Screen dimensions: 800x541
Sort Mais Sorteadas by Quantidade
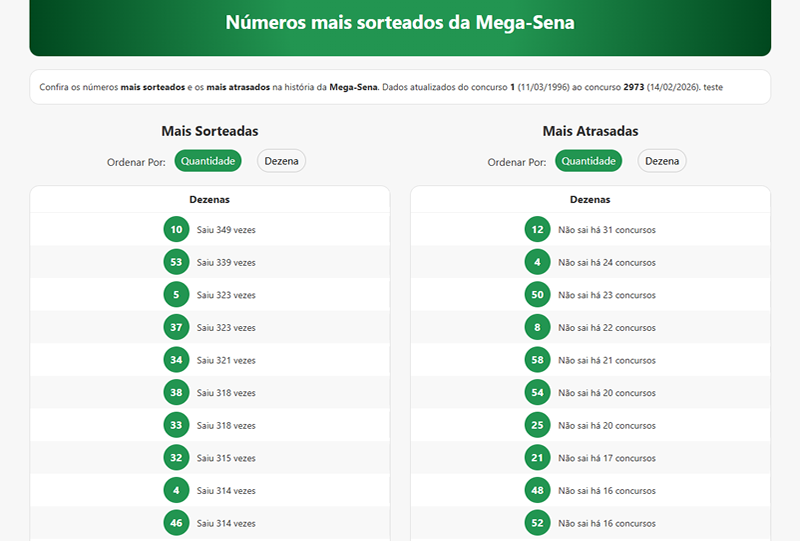(x=208, y=161)
